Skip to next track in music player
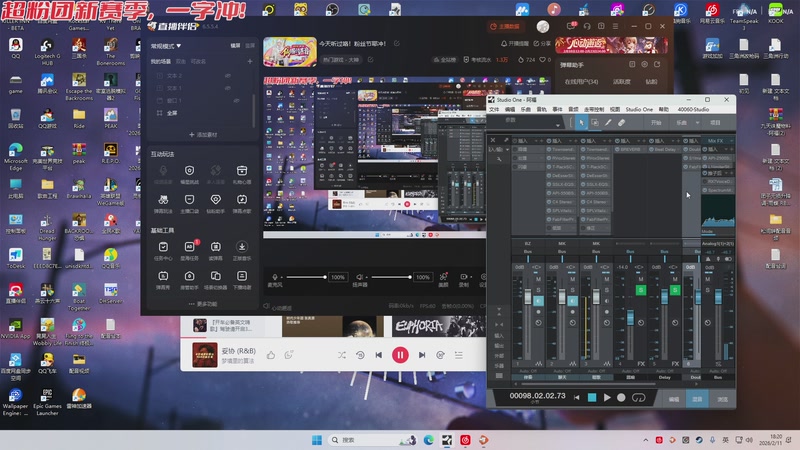The width and height of the screenshot is (800, 450). pos(422,355)
